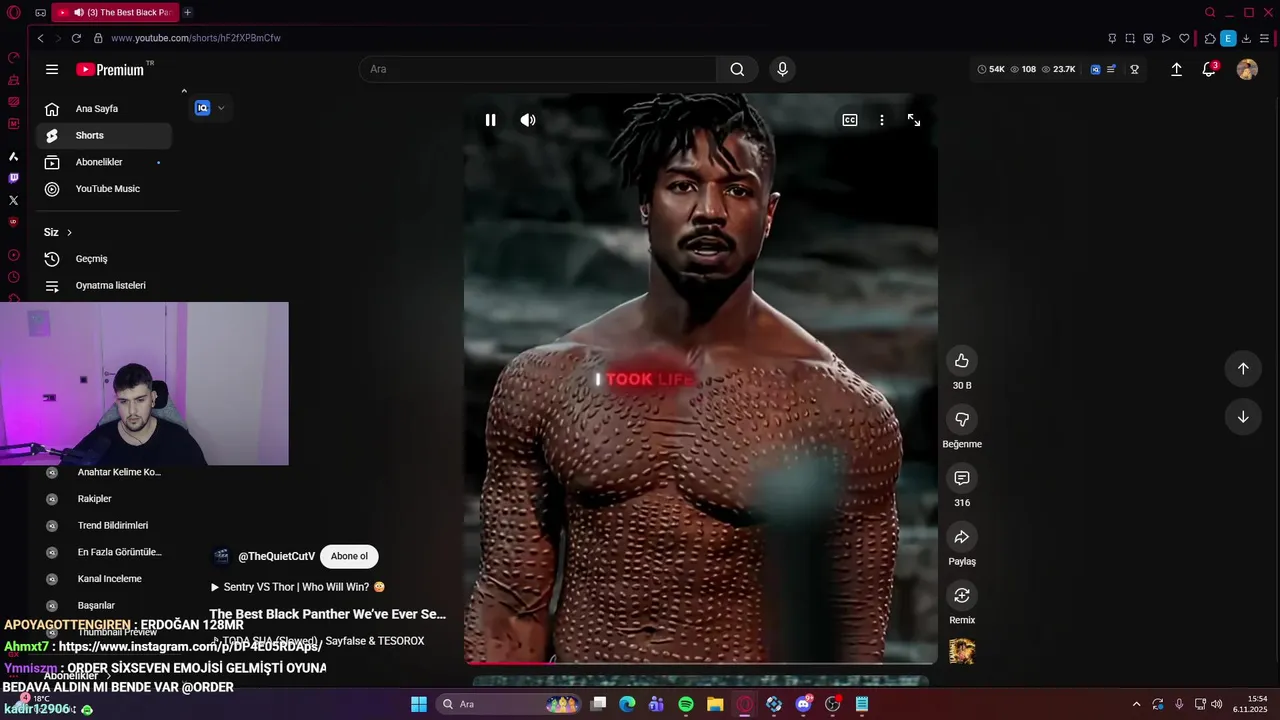This screenshot has width=1280, height=720.
Task: Open Opera extensions cube icon
Action: coord(1209,38)
